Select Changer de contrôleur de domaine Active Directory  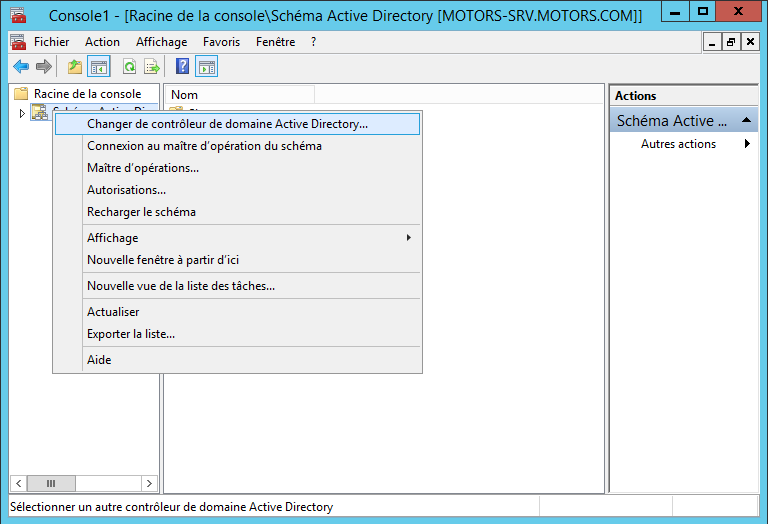point(227,124)
